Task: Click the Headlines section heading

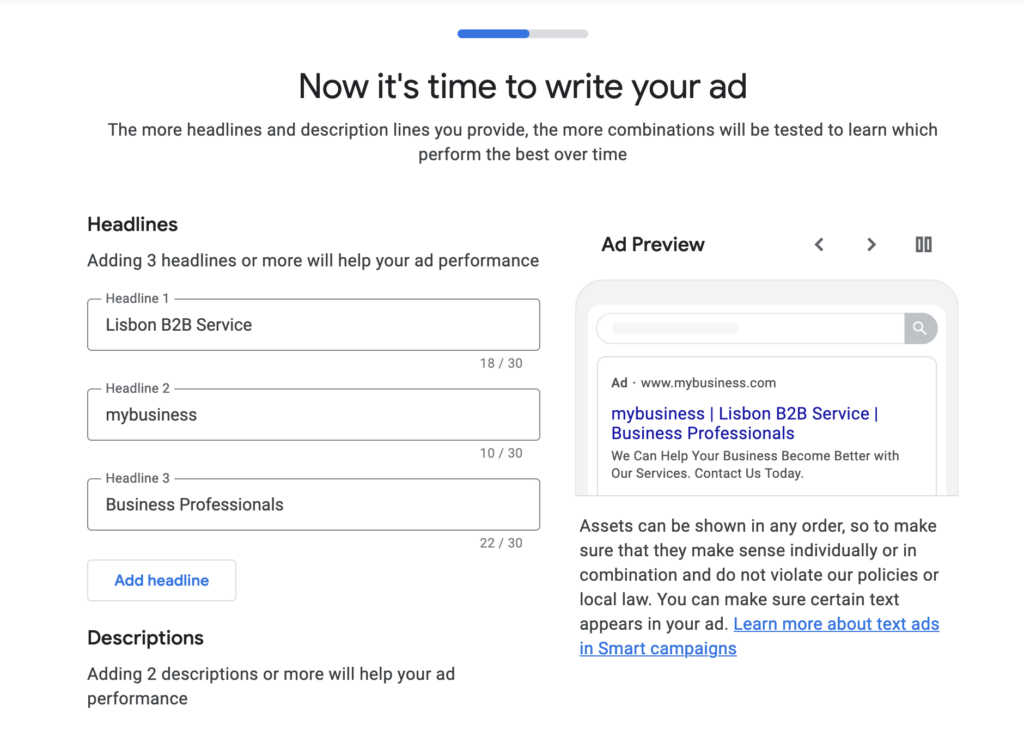Action: click(132, 224)
